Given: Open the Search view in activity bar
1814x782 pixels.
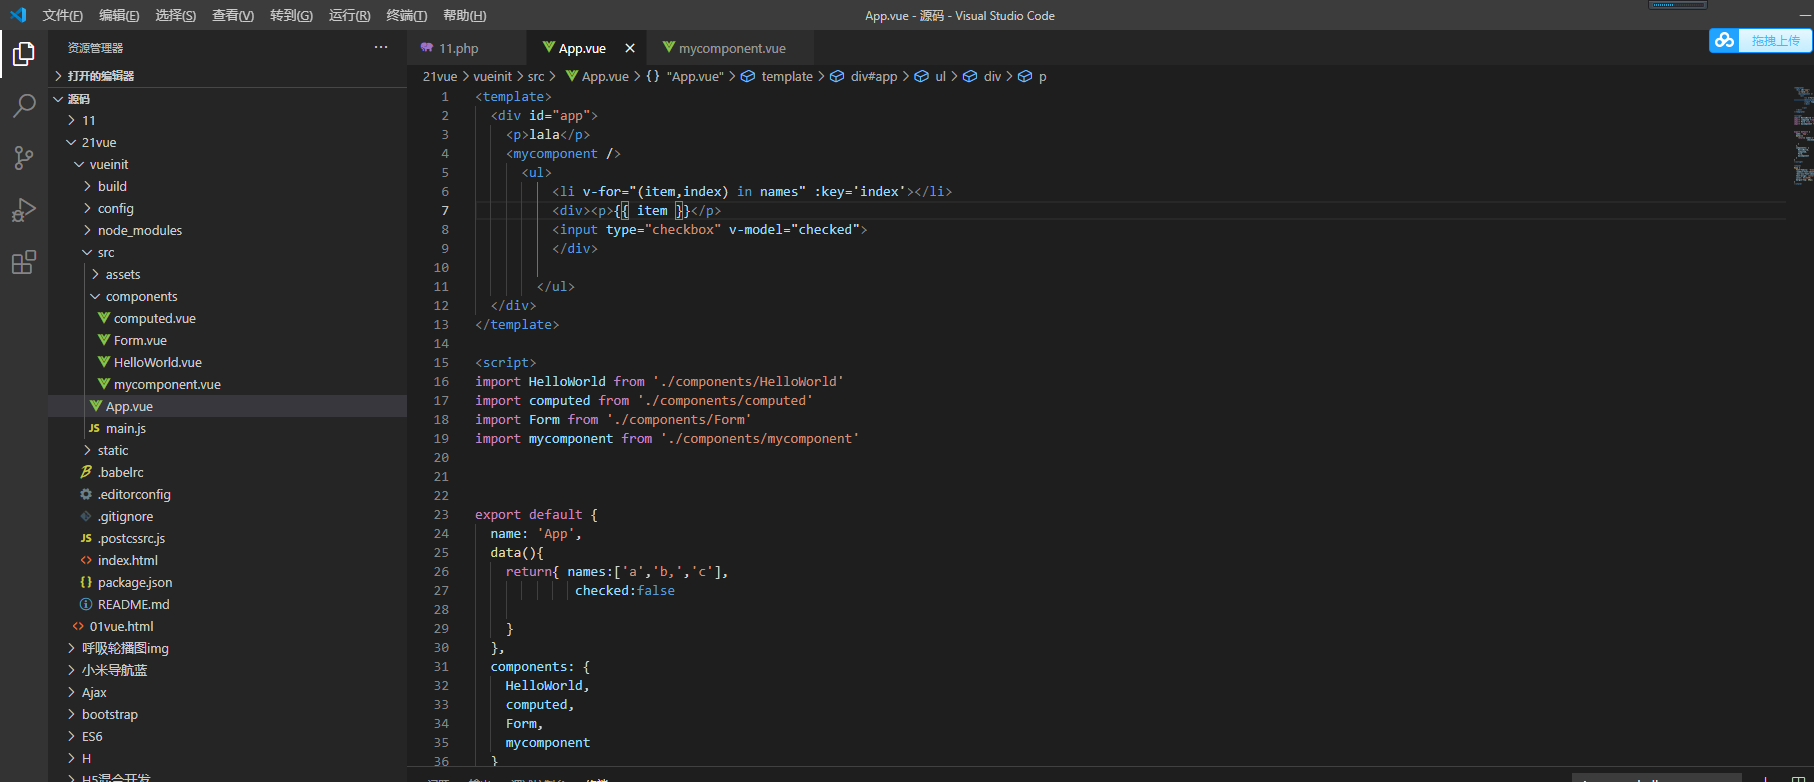Looking at the screenshot, I should click(x=24, y=106).
